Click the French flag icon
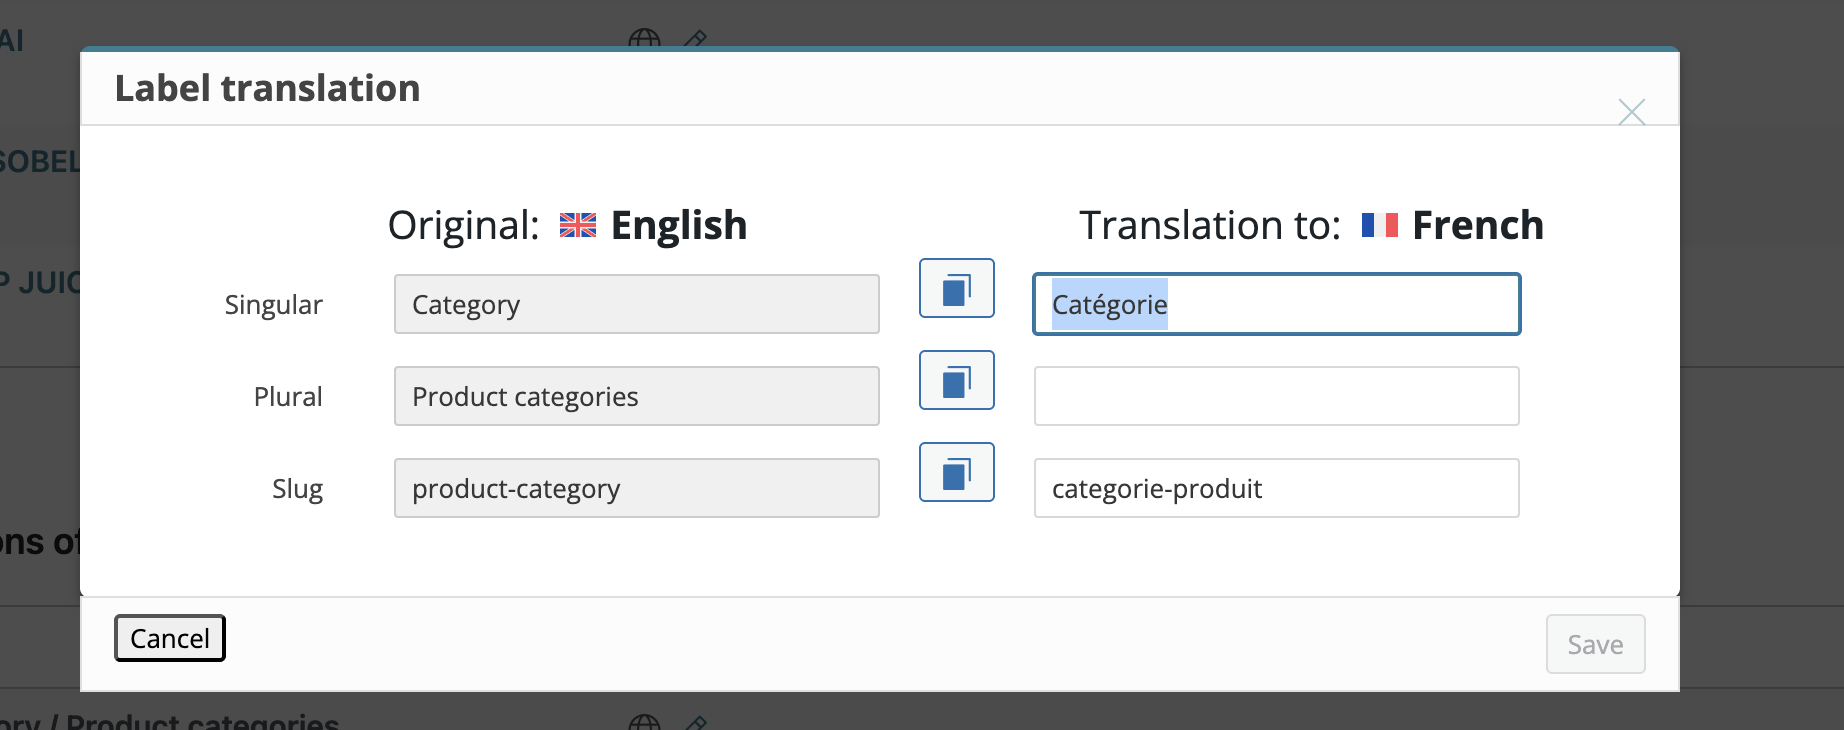Image resolution: width=1844 pixels, height=730 pixels. [x=1379, y=226]
